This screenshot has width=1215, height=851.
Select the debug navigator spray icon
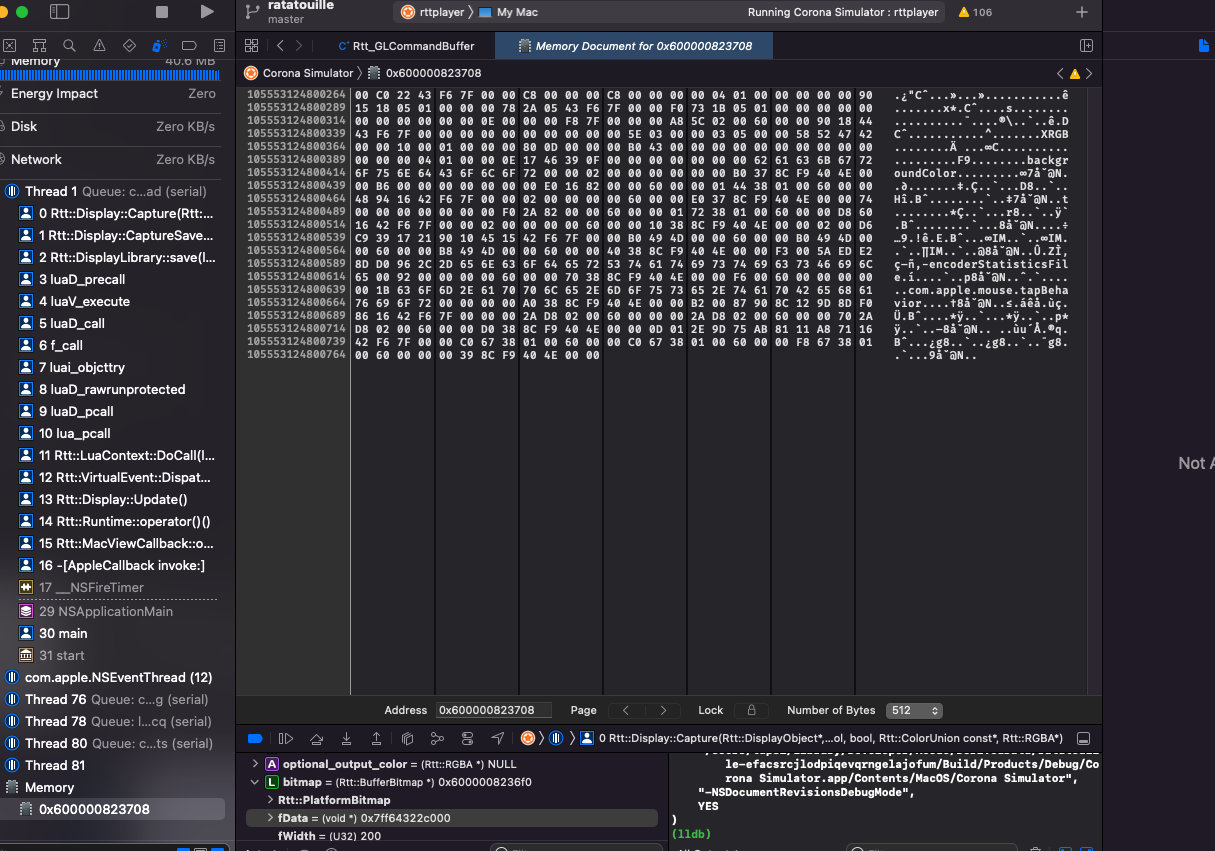159,46
